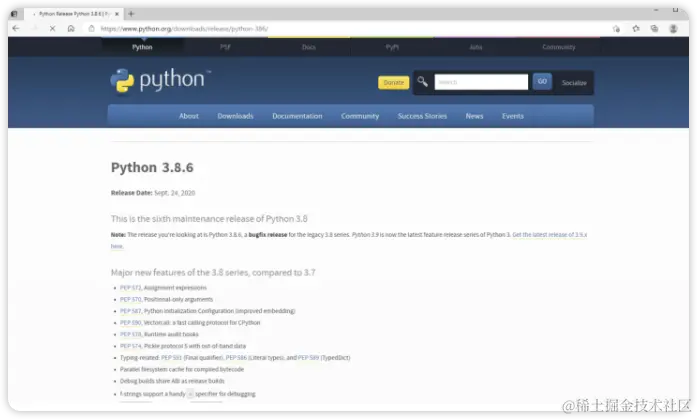Open the PEP 587 link
This screenshot has width=697, height=419.
(130, 311)
